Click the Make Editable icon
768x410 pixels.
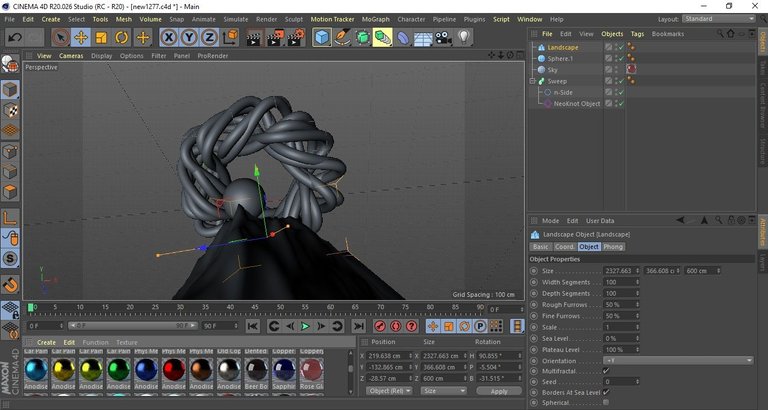pos(10,64)
